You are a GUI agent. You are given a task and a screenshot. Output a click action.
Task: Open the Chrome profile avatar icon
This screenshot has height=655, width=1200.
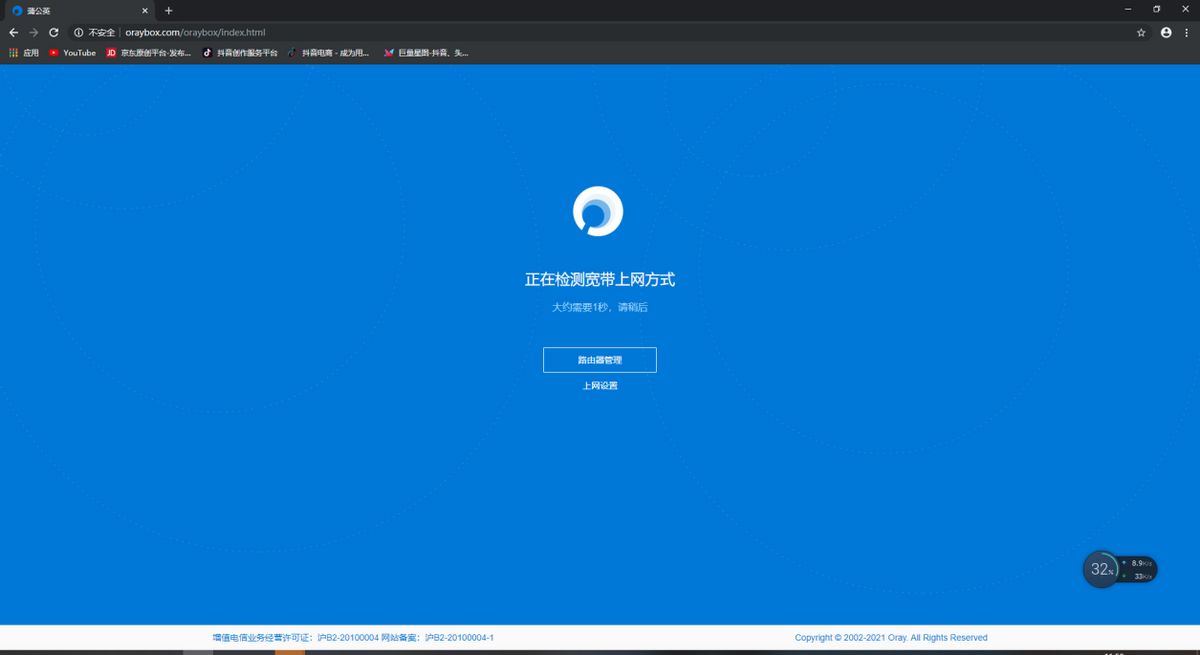click(1166, 32)
